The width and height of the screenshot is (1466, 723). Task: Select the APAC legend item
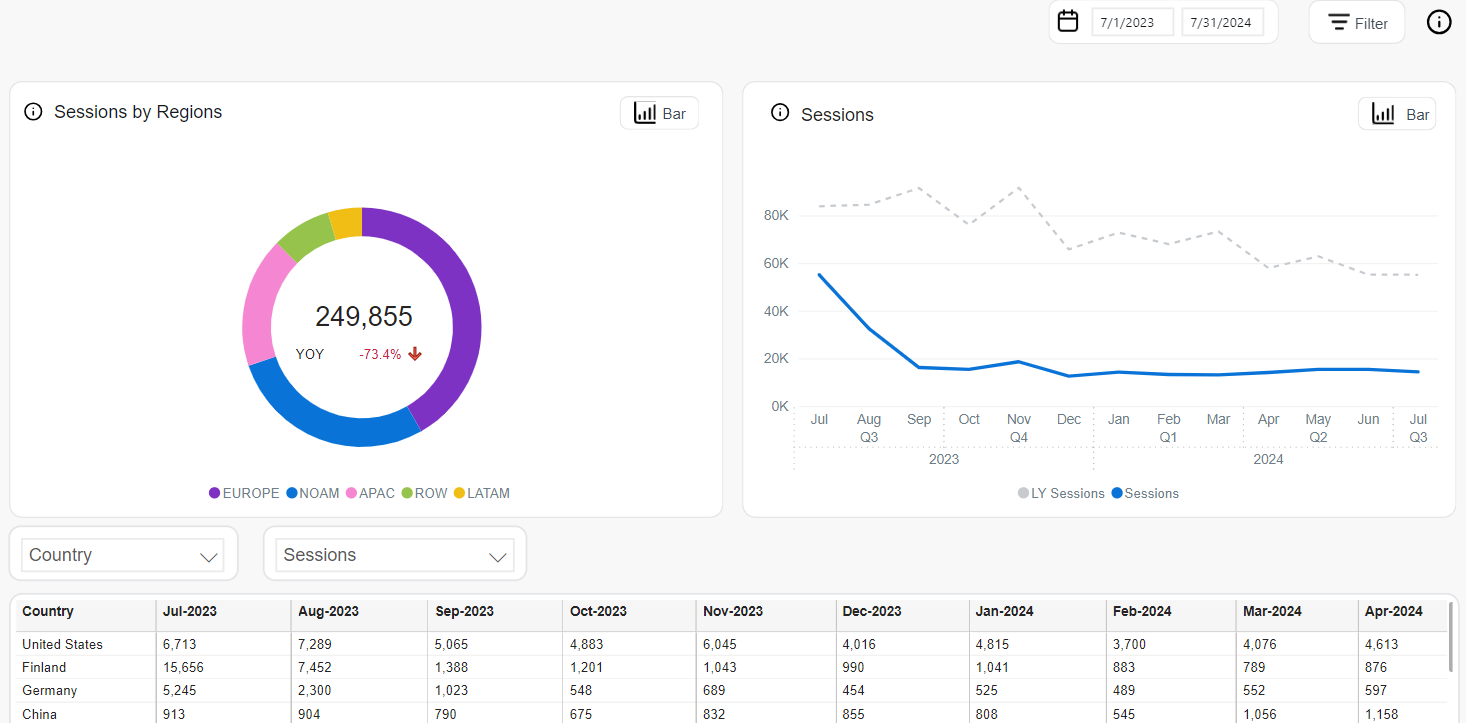[371, 493]
